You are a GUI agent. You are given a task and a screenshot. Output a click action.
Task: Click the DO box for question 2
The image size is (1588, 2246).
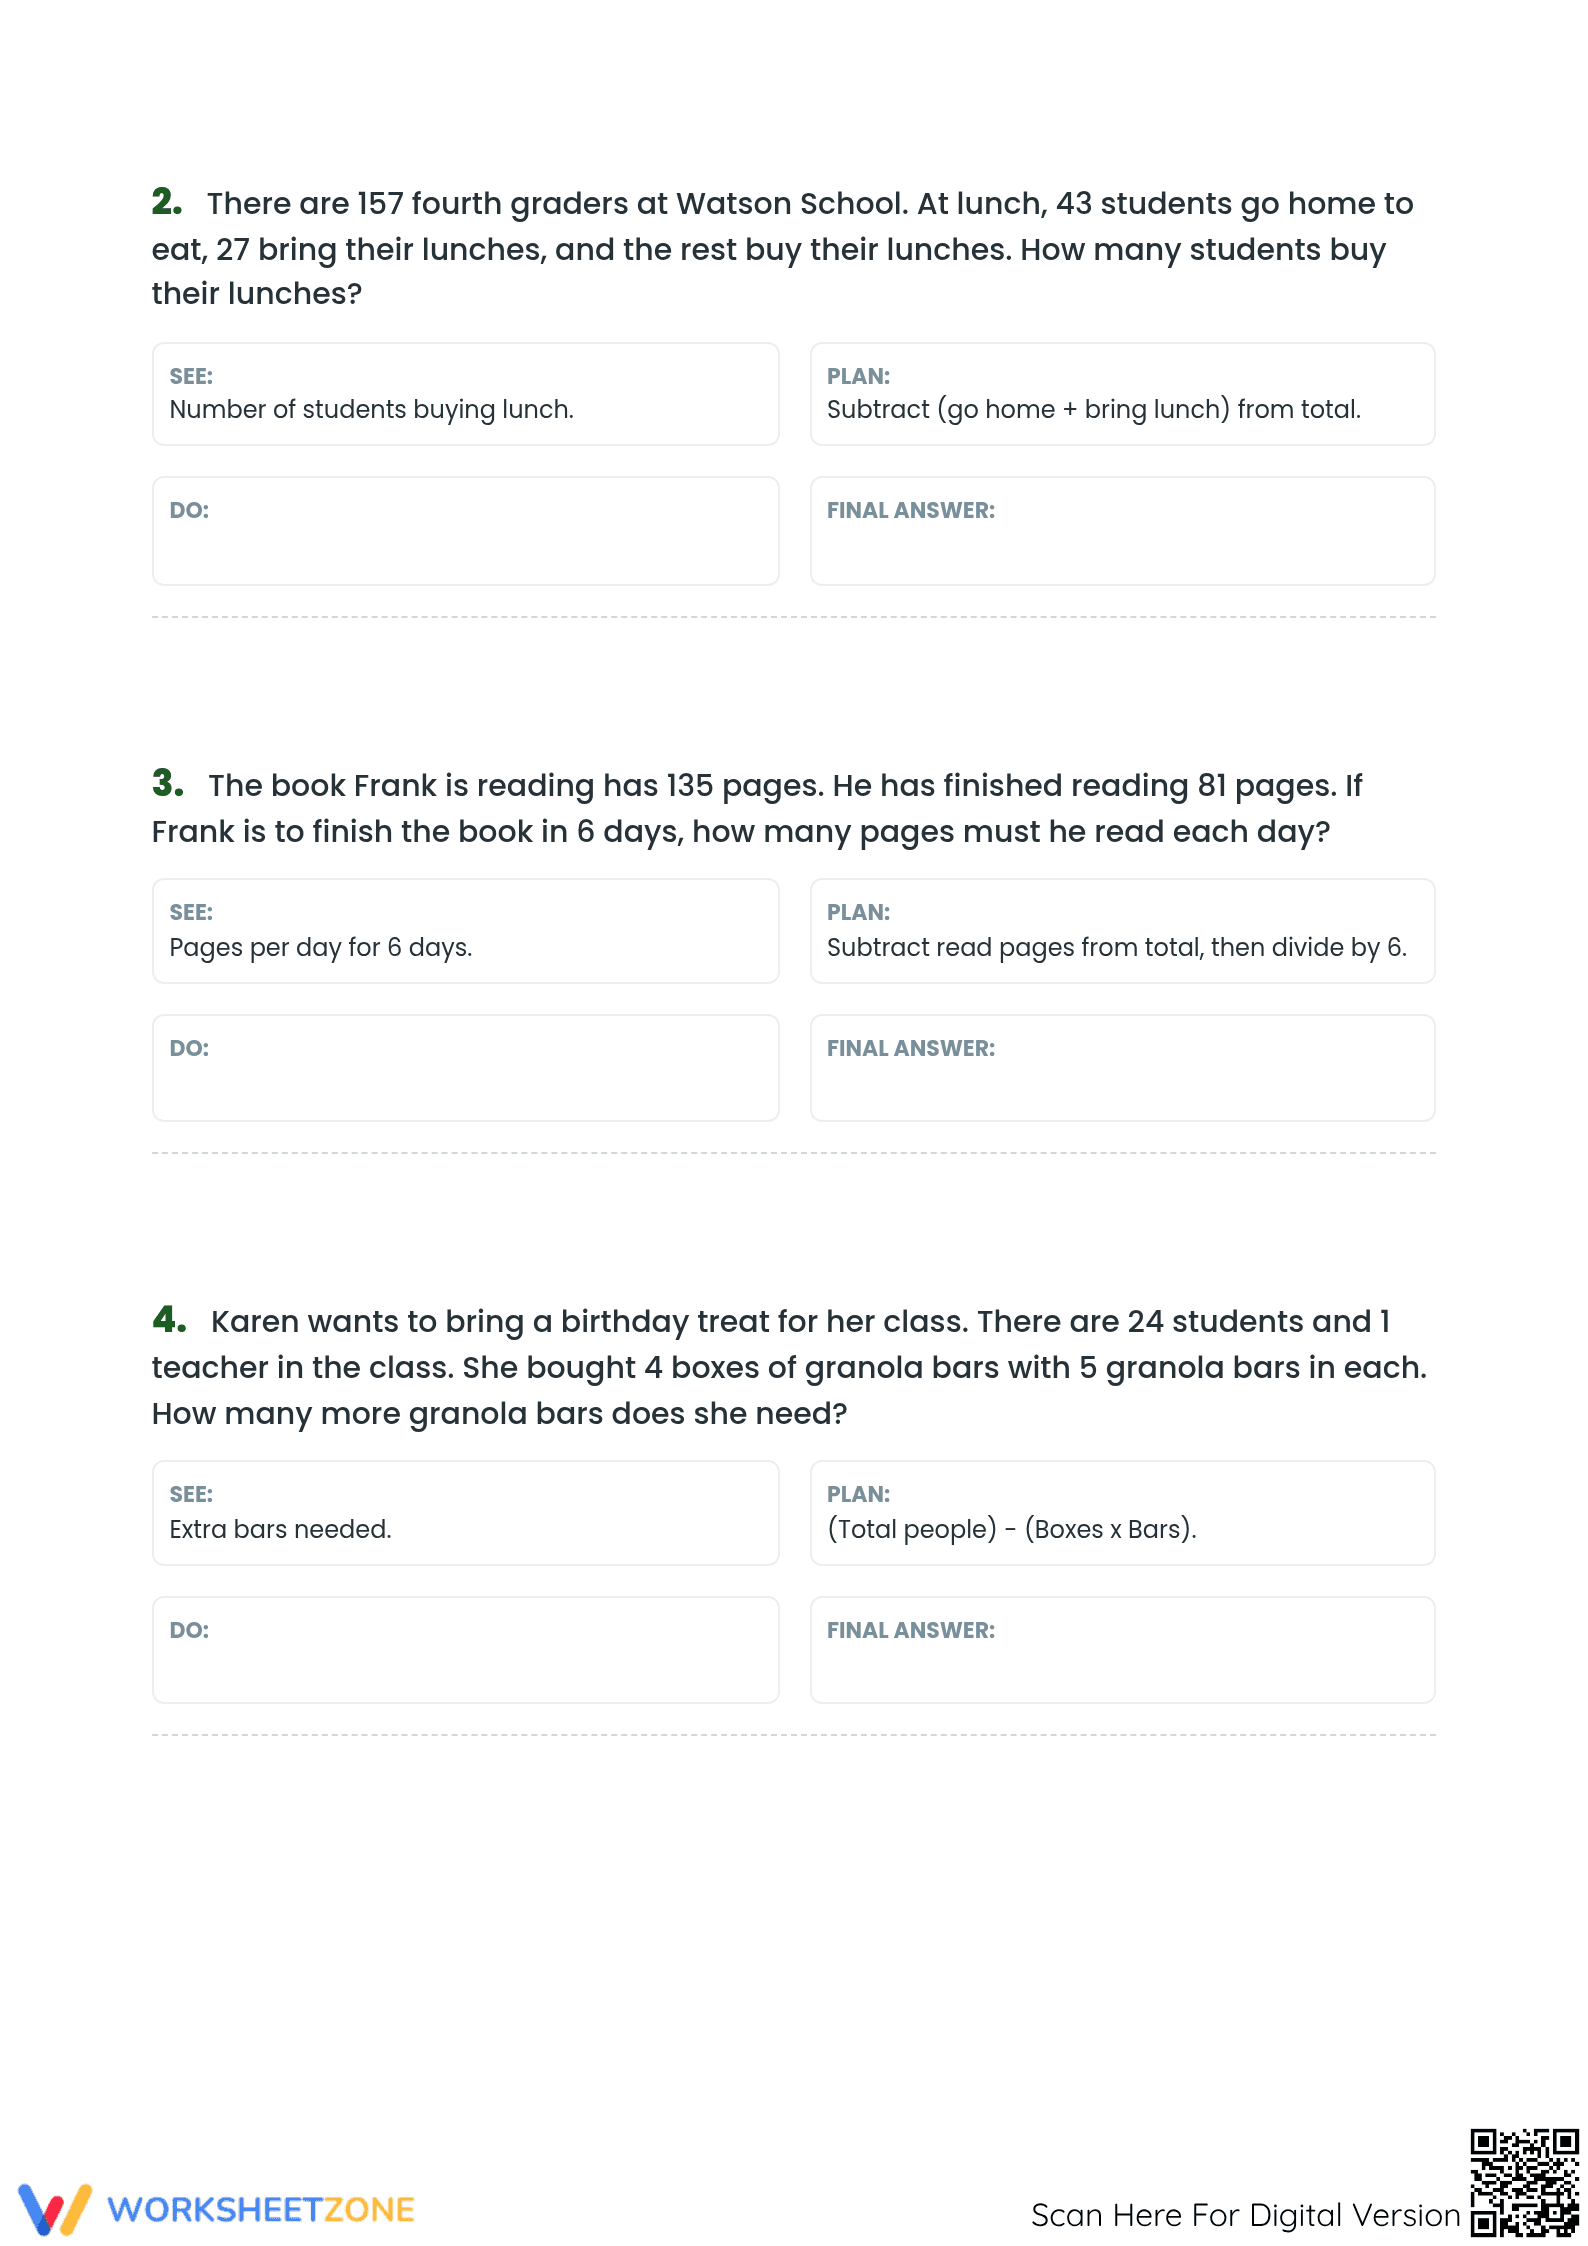pos(465,531)
